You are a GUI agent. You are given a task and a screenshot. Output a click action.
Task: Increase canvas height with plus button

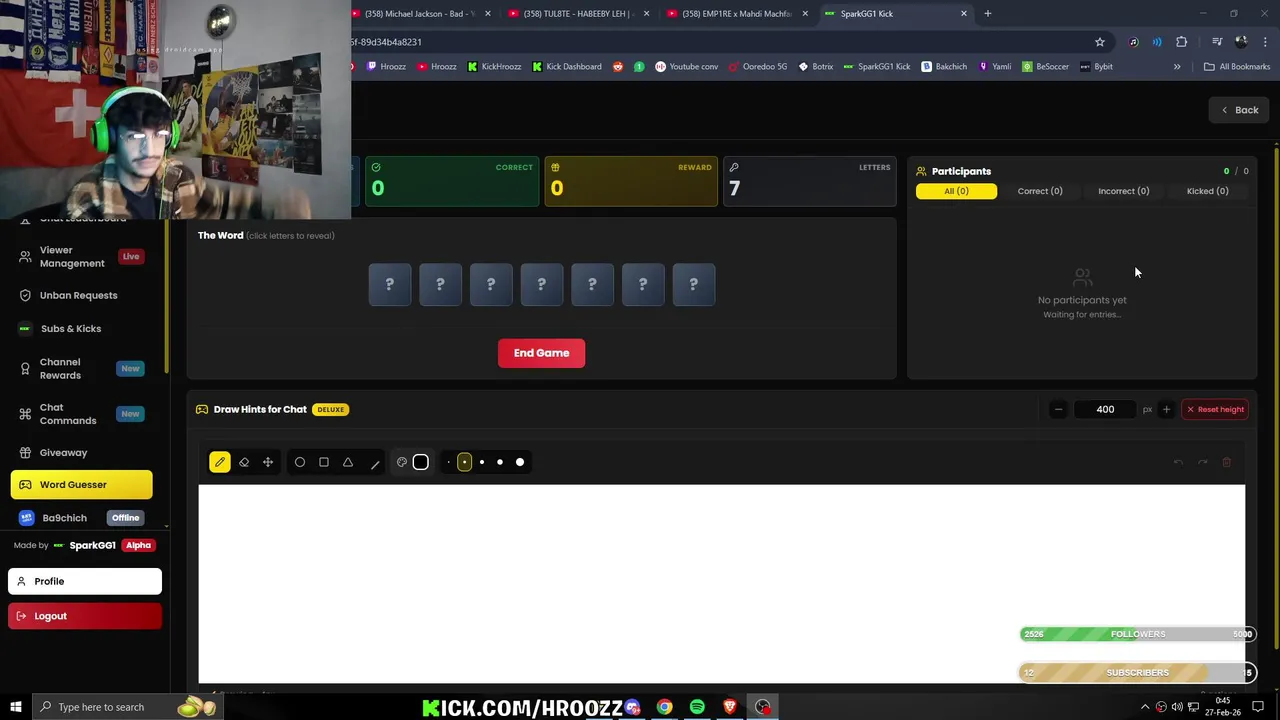(1166, 409)
